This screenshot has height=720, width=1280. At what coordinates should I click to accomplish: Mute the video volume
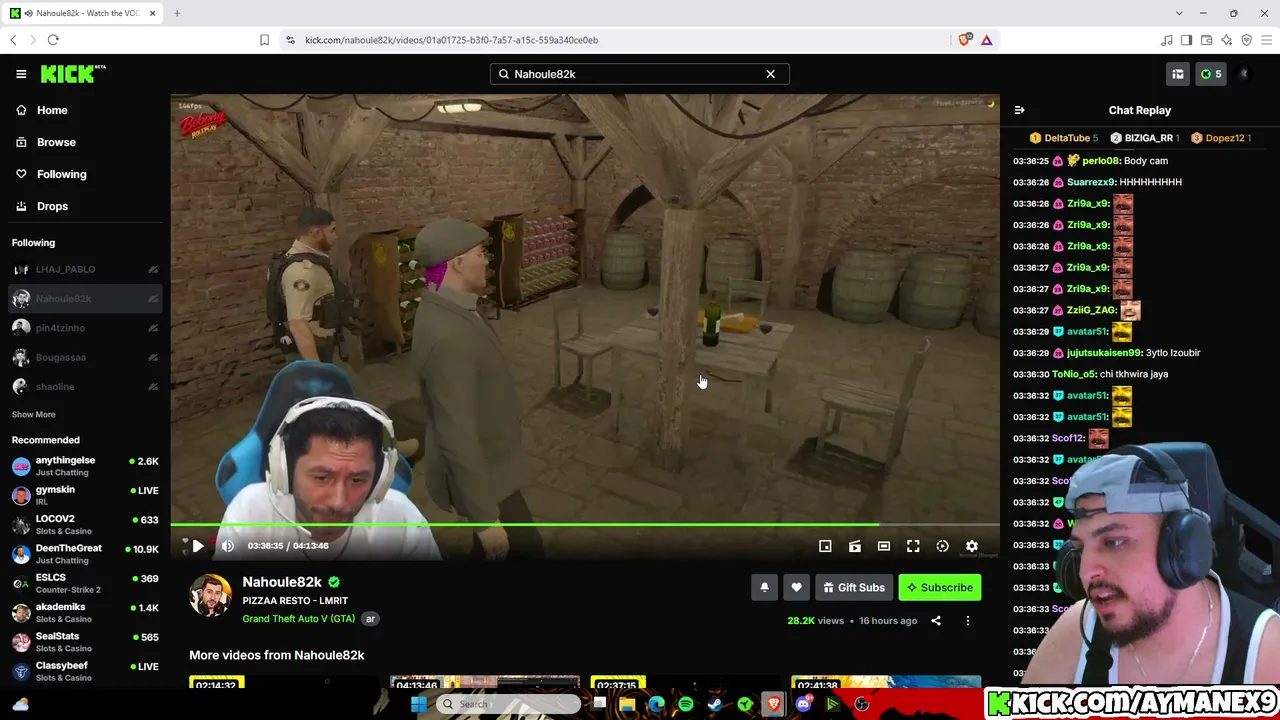pyautogui.click(x=228, y=546)
